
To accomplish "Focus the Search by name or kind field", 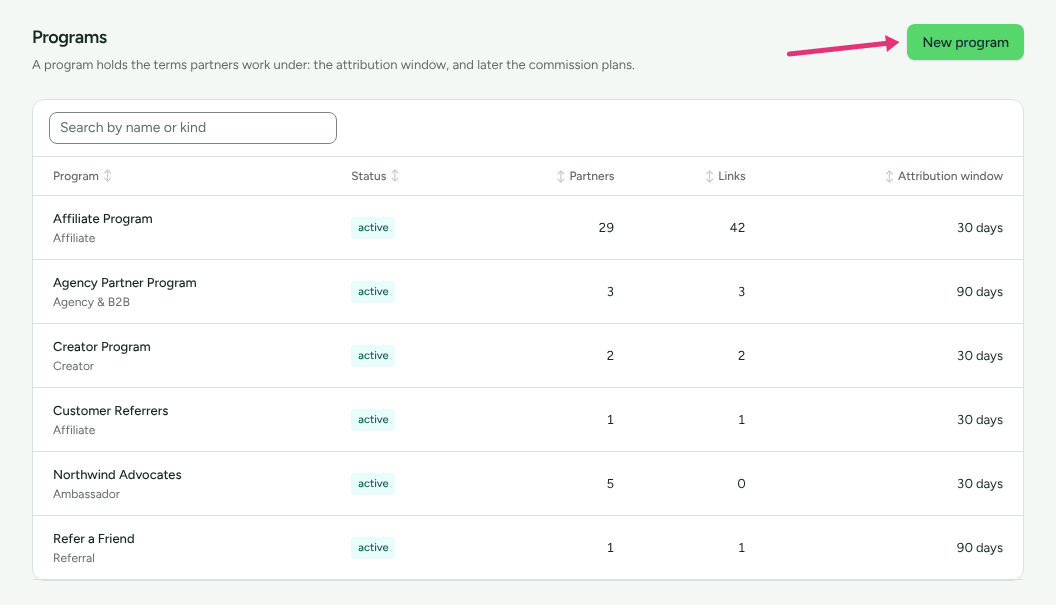I will coord(193,128).
